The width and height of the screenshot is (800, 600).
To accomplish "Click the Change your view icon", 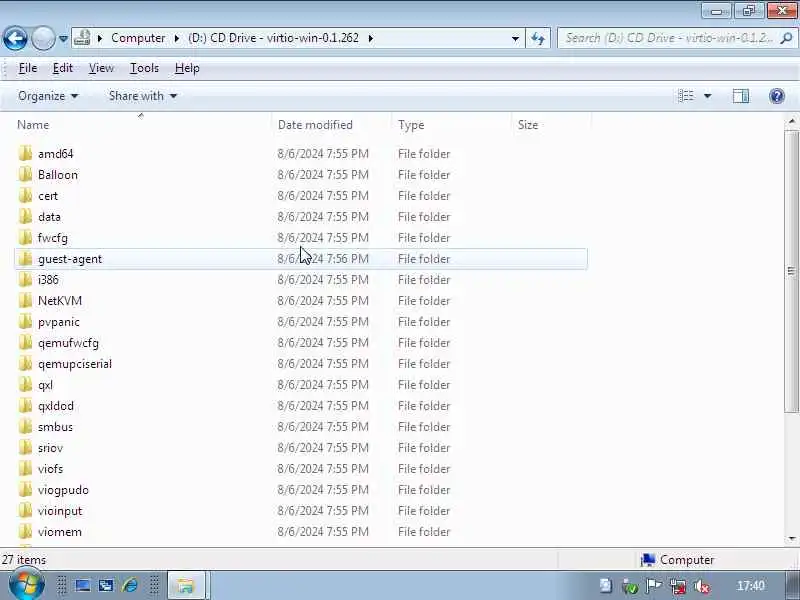I will [x=686, y=96].
